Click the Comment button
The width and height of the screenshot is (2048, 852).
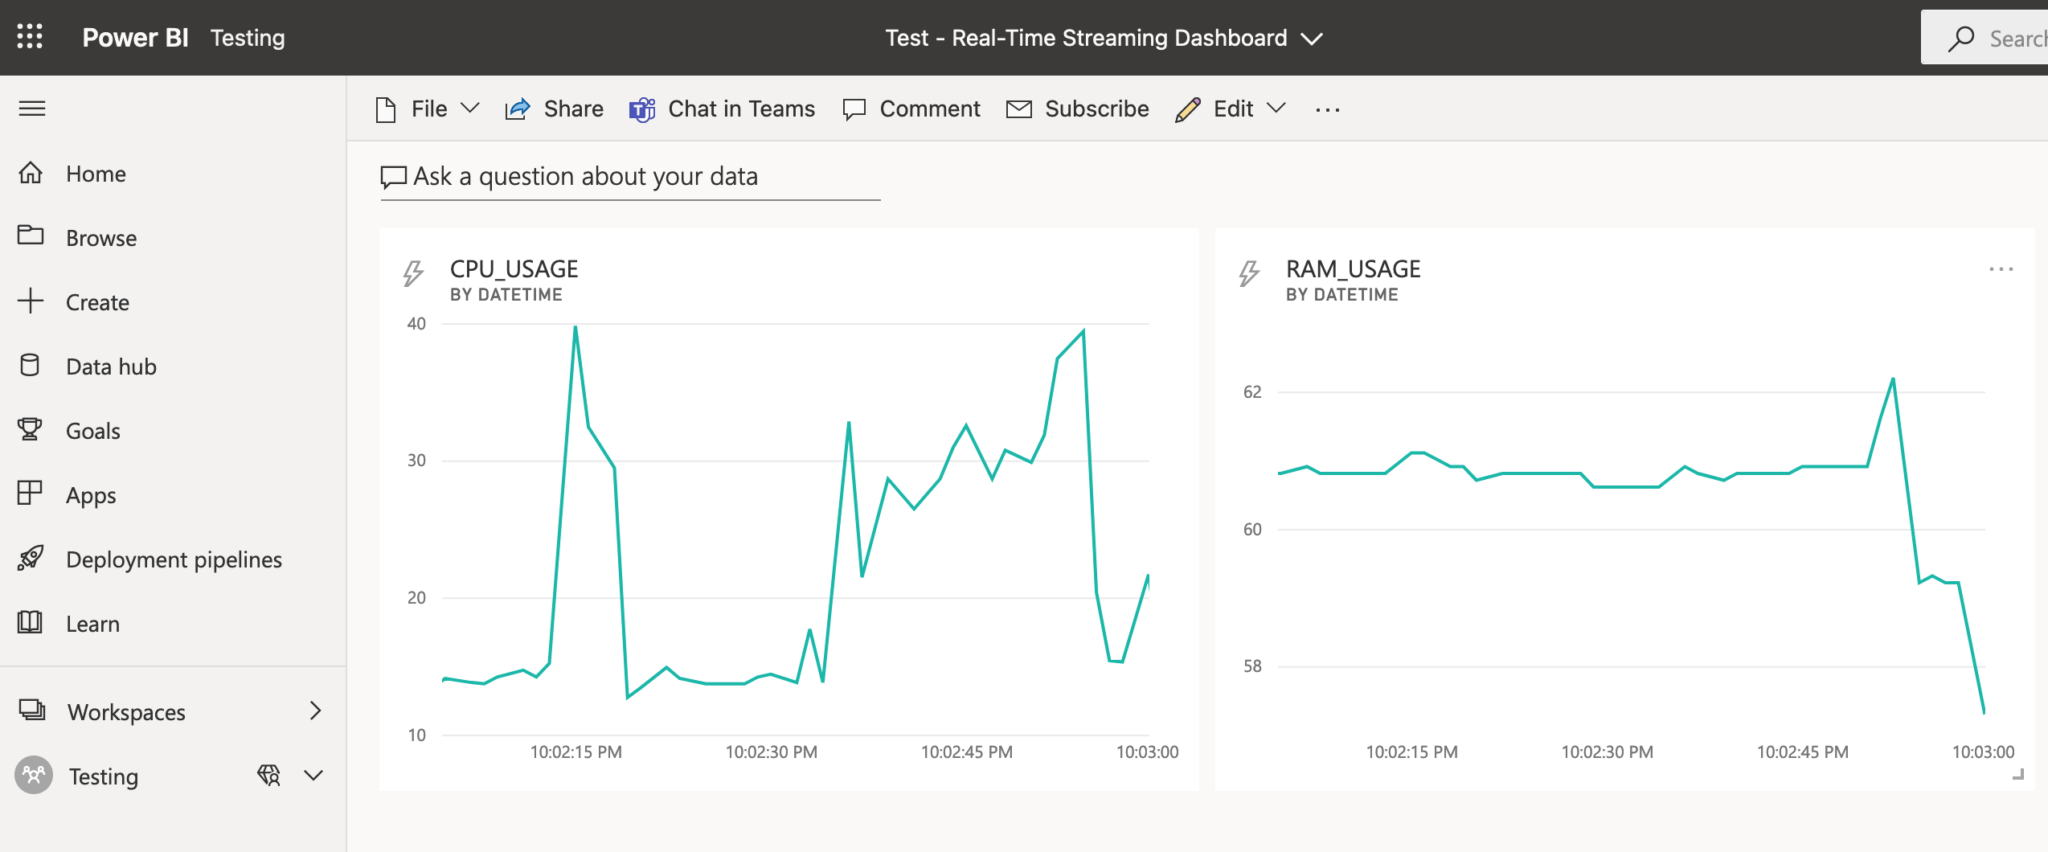pyautogui.click(x=911, y=109)
